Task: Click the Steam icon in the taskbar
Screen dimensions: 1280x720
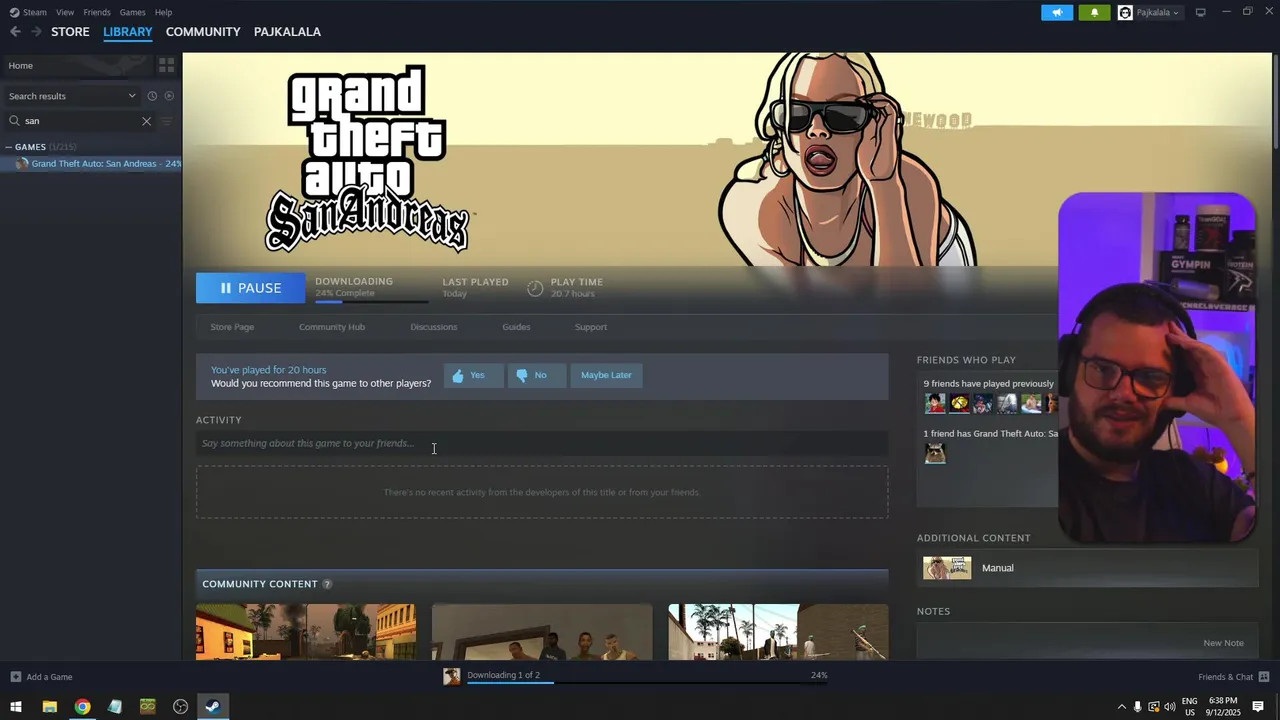Action: [213, 707]
